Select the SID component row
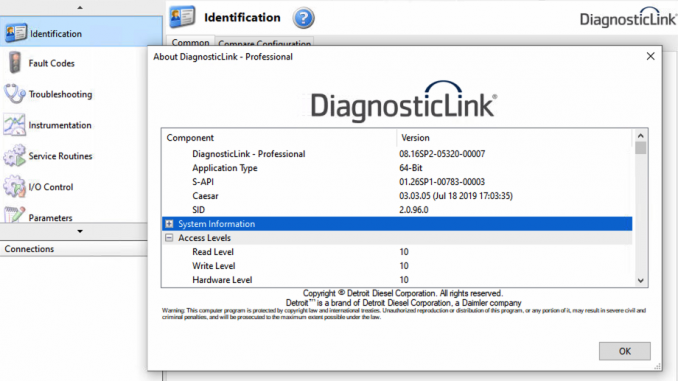This screenshot has height=381, width=678. (x=397, y=210)
